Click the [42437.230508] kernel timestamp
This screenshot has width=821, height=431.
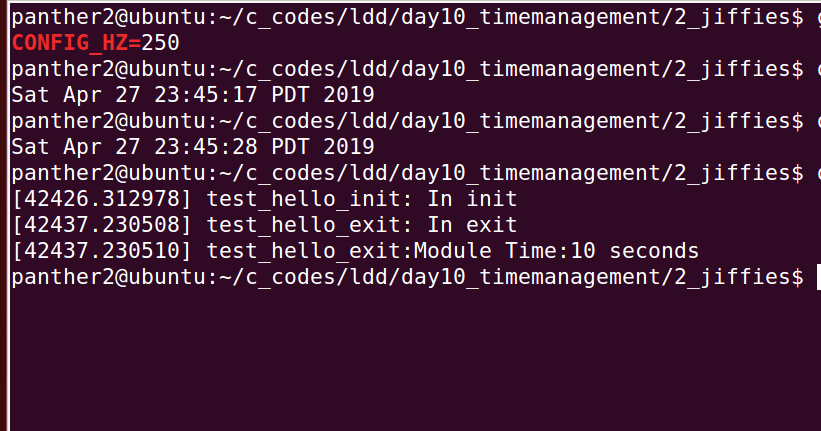[x=101, y=225]
